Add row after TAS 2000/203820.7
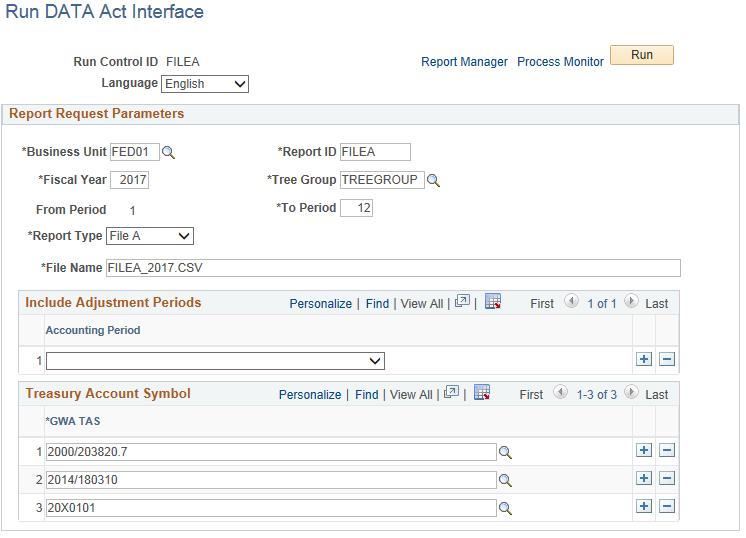This screenshot has height=538, width=746. (x=644, y=450)
